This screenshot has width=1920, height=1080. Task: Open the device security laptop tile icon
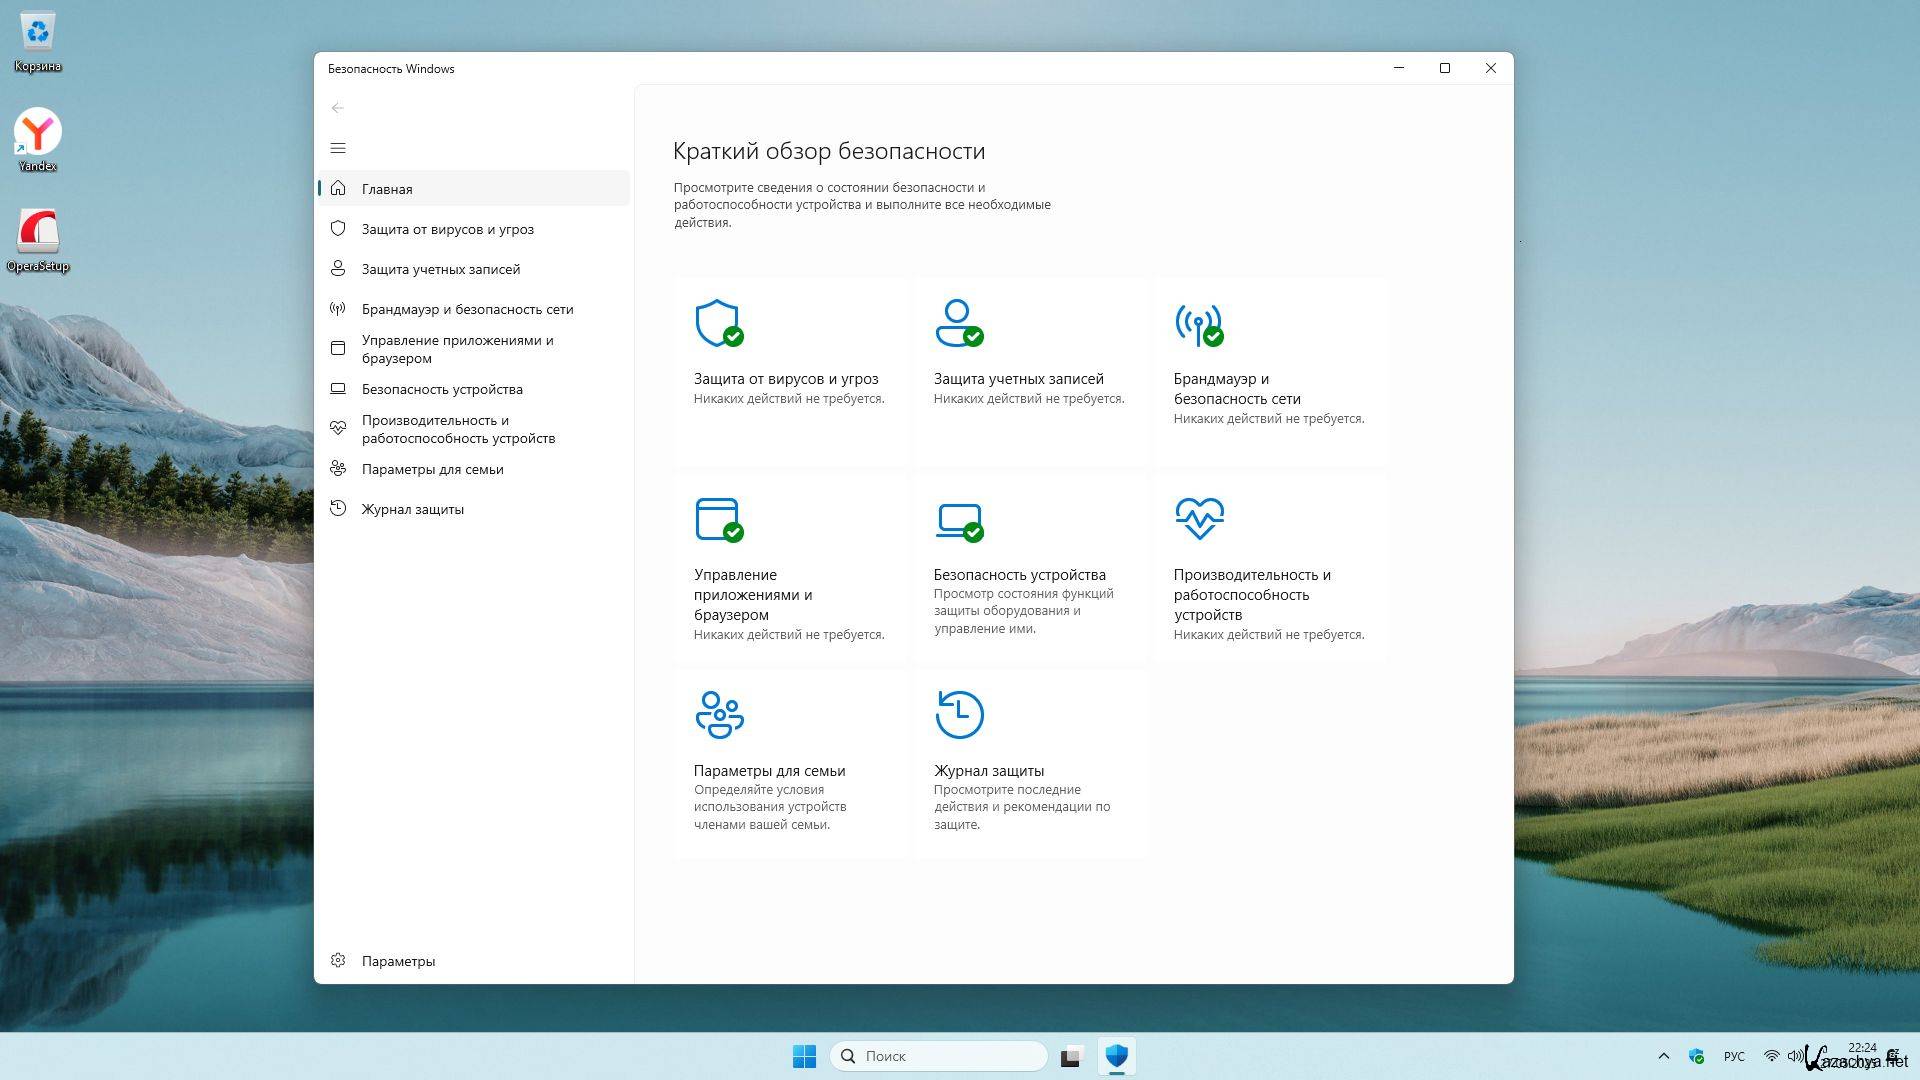pyautogui.click(x=958, y=519)
